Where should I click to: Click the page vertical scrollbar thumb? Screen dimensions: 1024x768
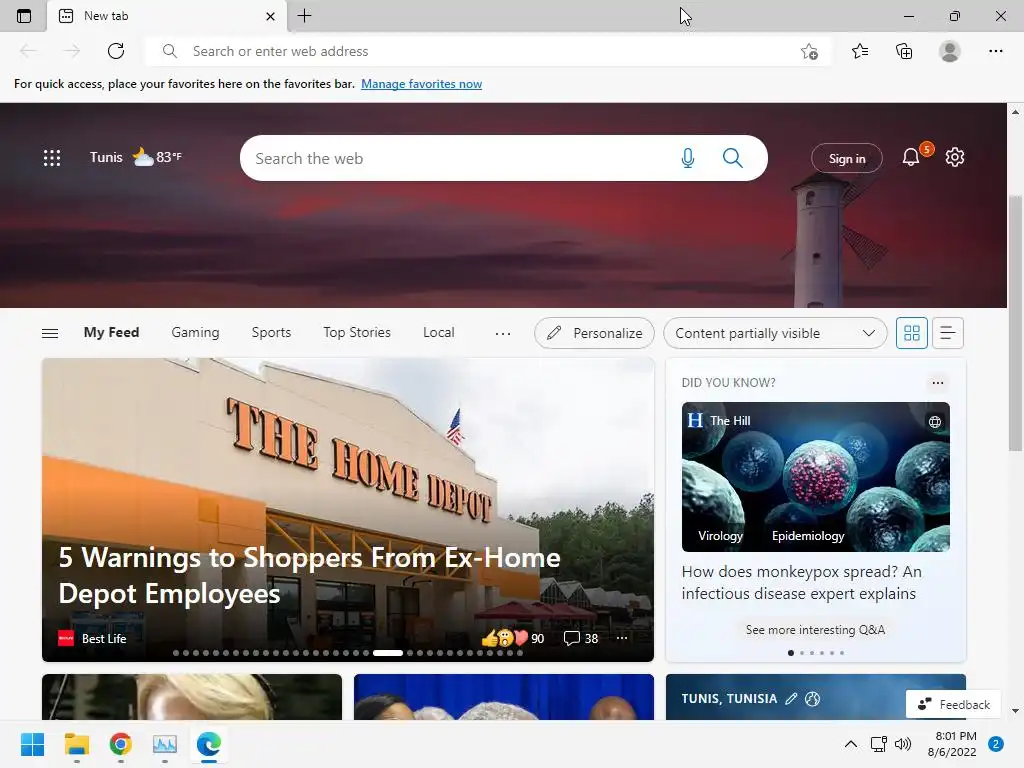tap(1015, 323)
